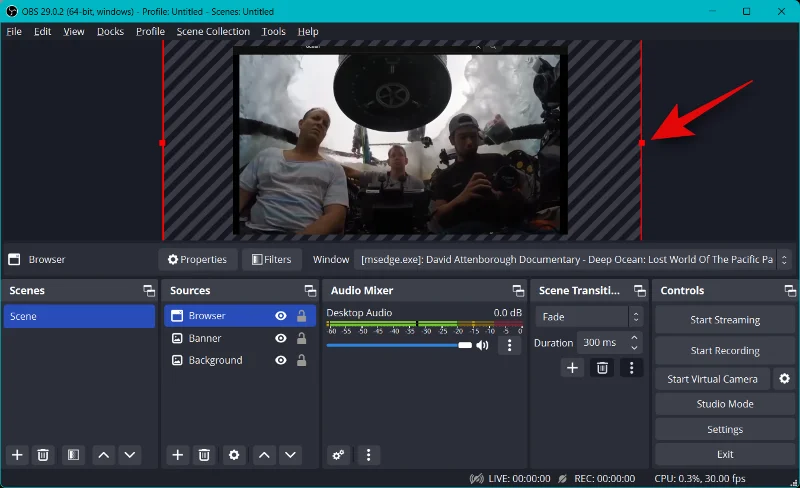This screenshot has height=488, width=800.
Task: Open the Help menu
Action: 308,31
